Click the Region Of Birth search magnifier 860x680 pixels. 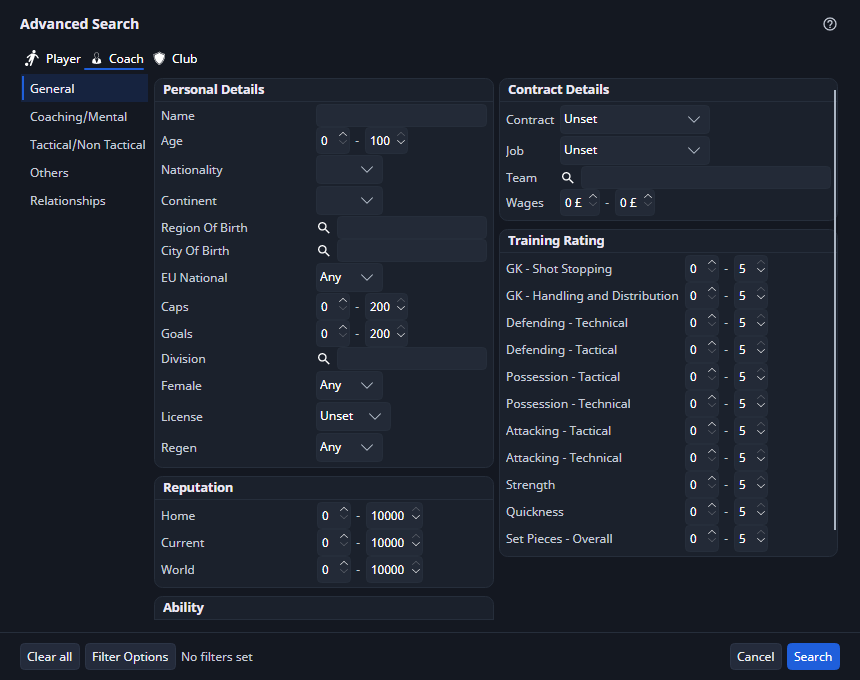[x=324, y=228]
